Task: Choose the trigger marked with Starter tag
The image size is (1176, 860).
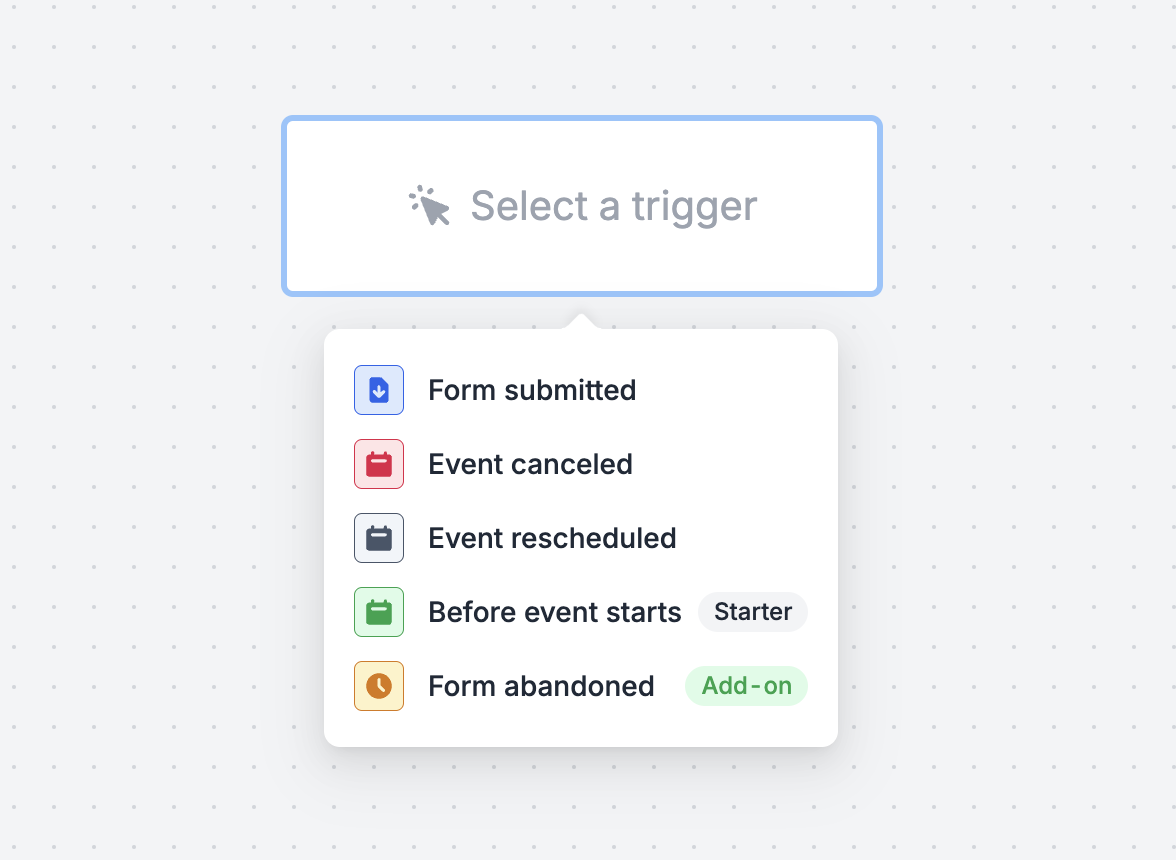Action: 580,612
